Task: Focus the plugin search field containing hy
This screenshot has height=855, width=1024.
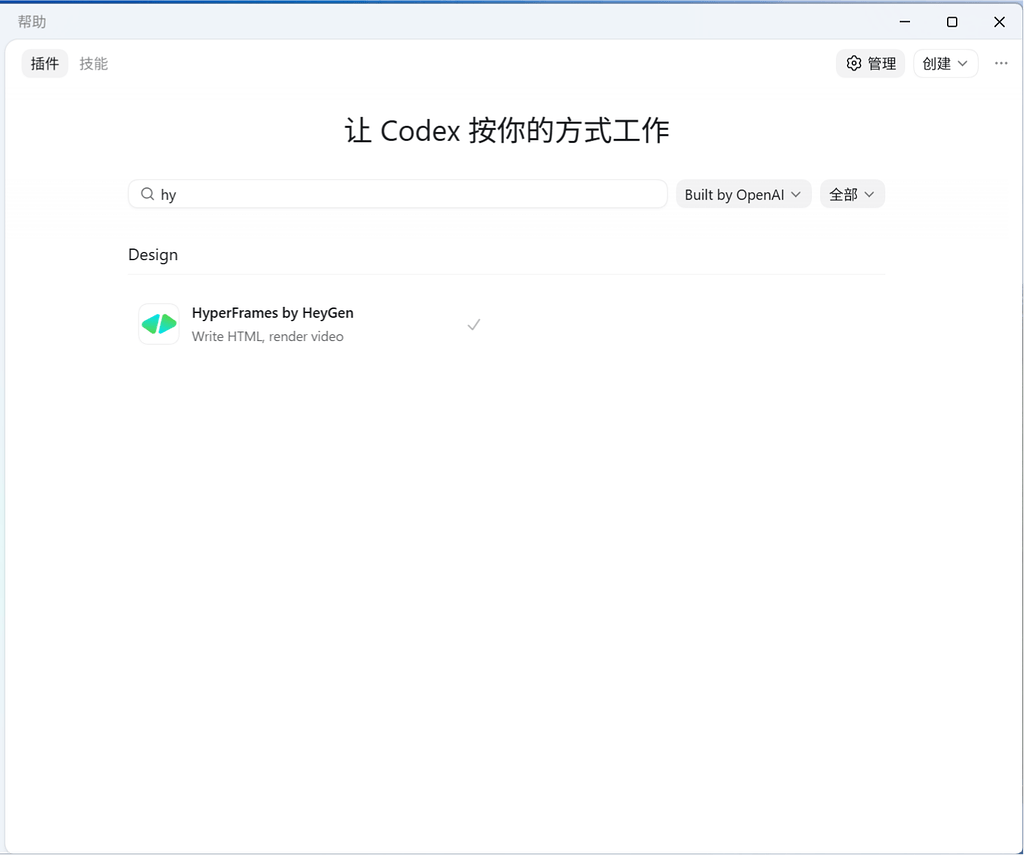Action: [398, 194]
